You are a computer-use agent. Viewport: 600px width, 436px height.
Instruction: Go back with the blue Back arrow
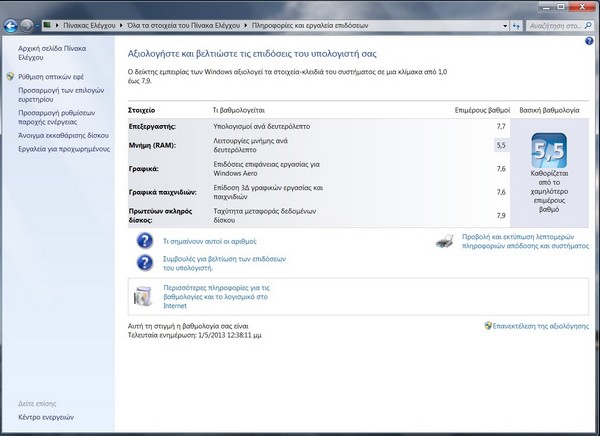[x=11, y=26]
